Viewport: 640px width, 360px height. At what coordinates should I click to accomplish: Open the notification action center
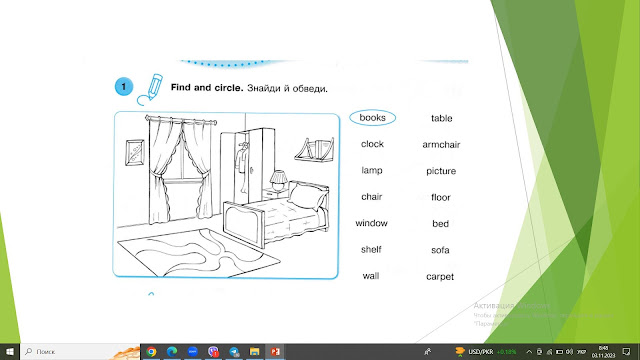[627, 351]
